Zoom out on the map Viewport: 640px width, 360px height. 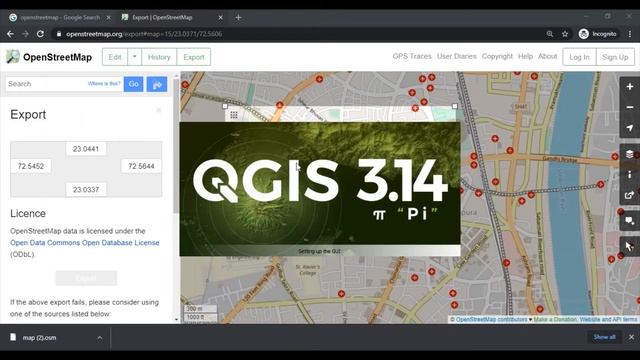(629, 107)
